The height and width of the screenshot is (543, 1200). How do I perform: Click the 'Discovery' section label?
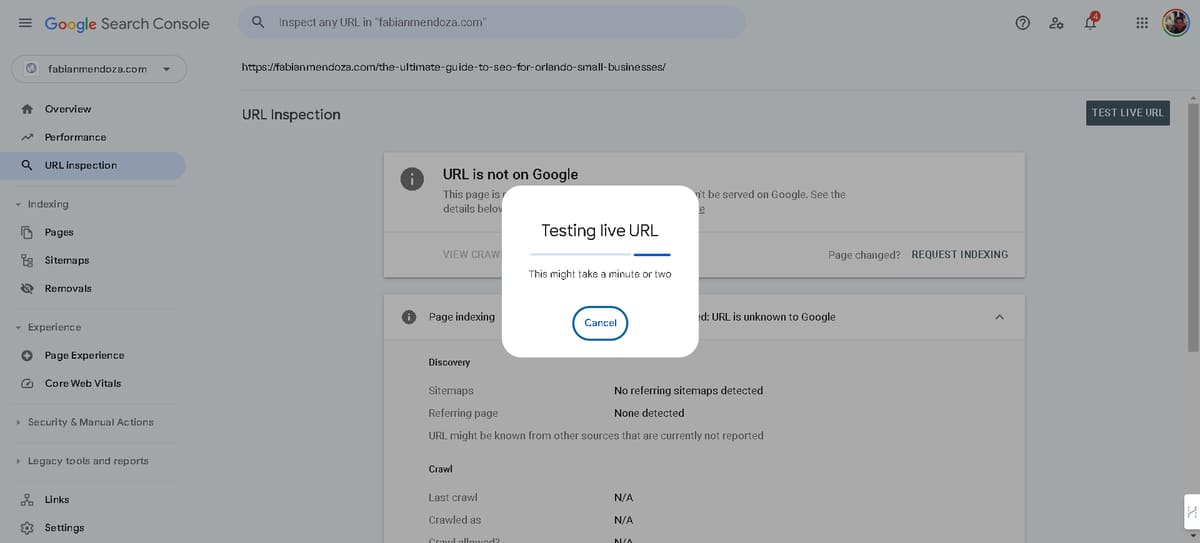click(449, 362)
